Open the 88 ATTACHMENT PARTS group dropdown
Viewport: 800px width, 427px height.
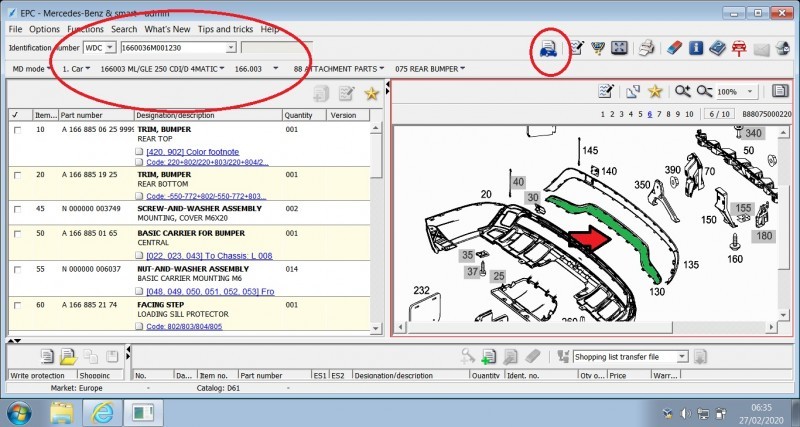(x=339, y=68)
